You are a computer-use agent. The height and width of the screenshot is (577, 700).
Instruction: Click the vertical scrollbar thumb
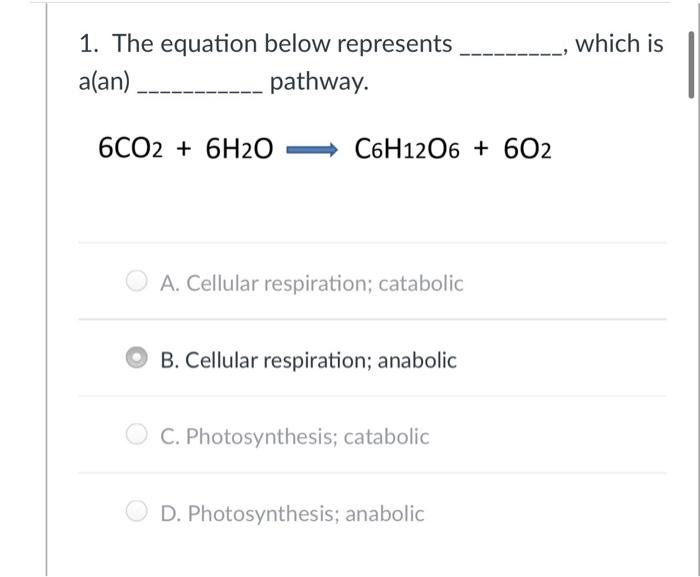(689, 64)
